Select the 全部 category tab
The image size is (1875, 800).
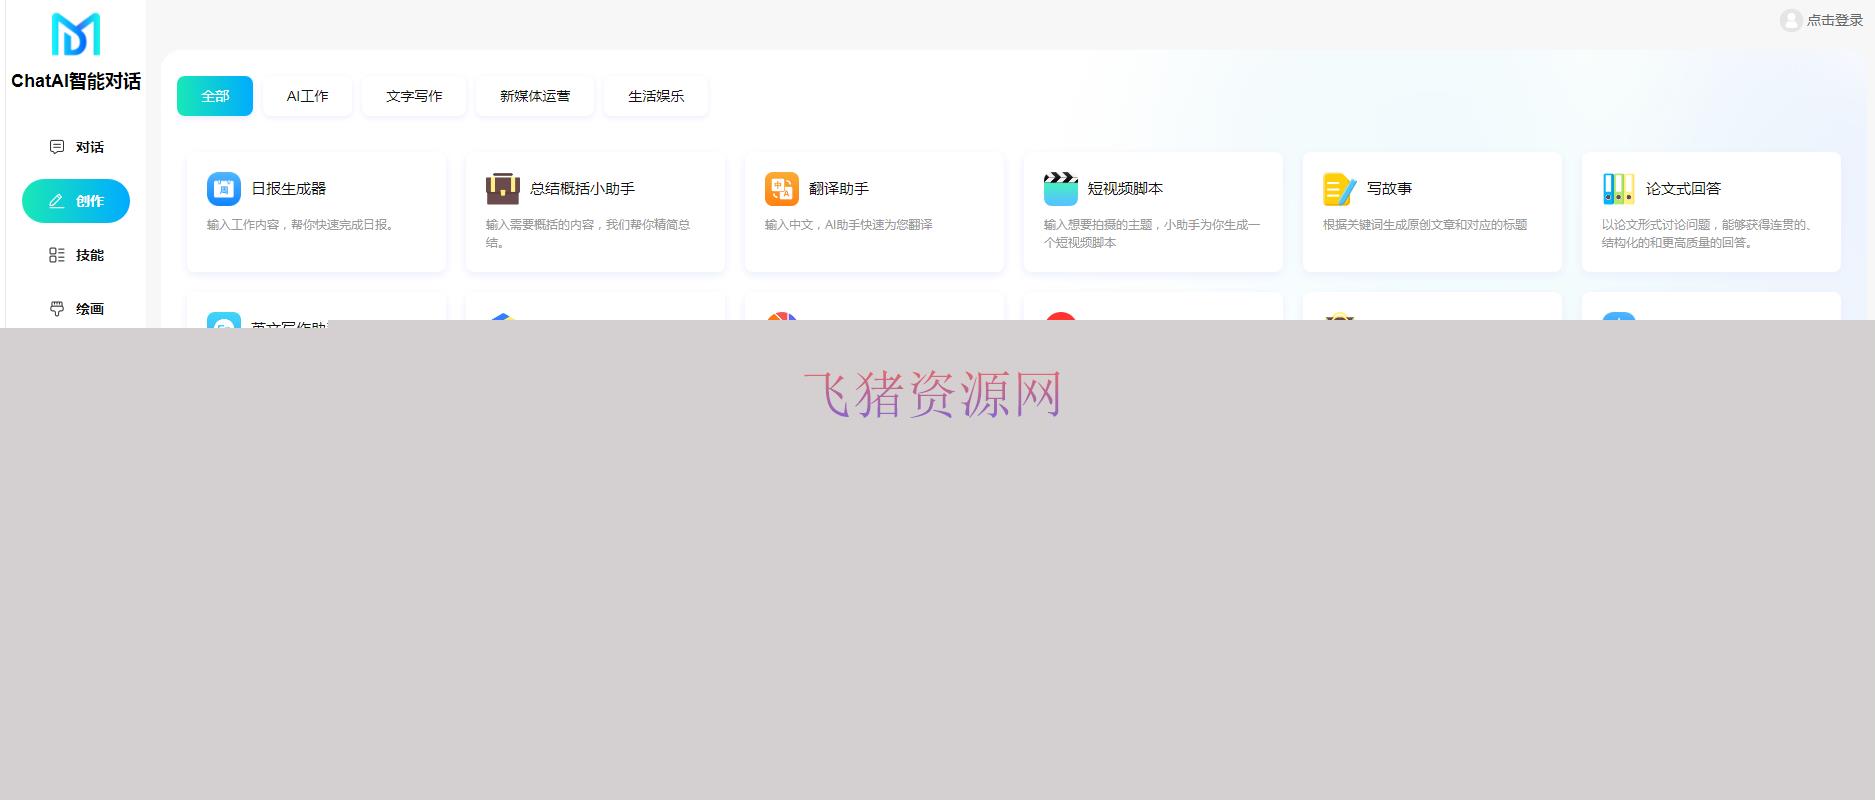point(215,96)
